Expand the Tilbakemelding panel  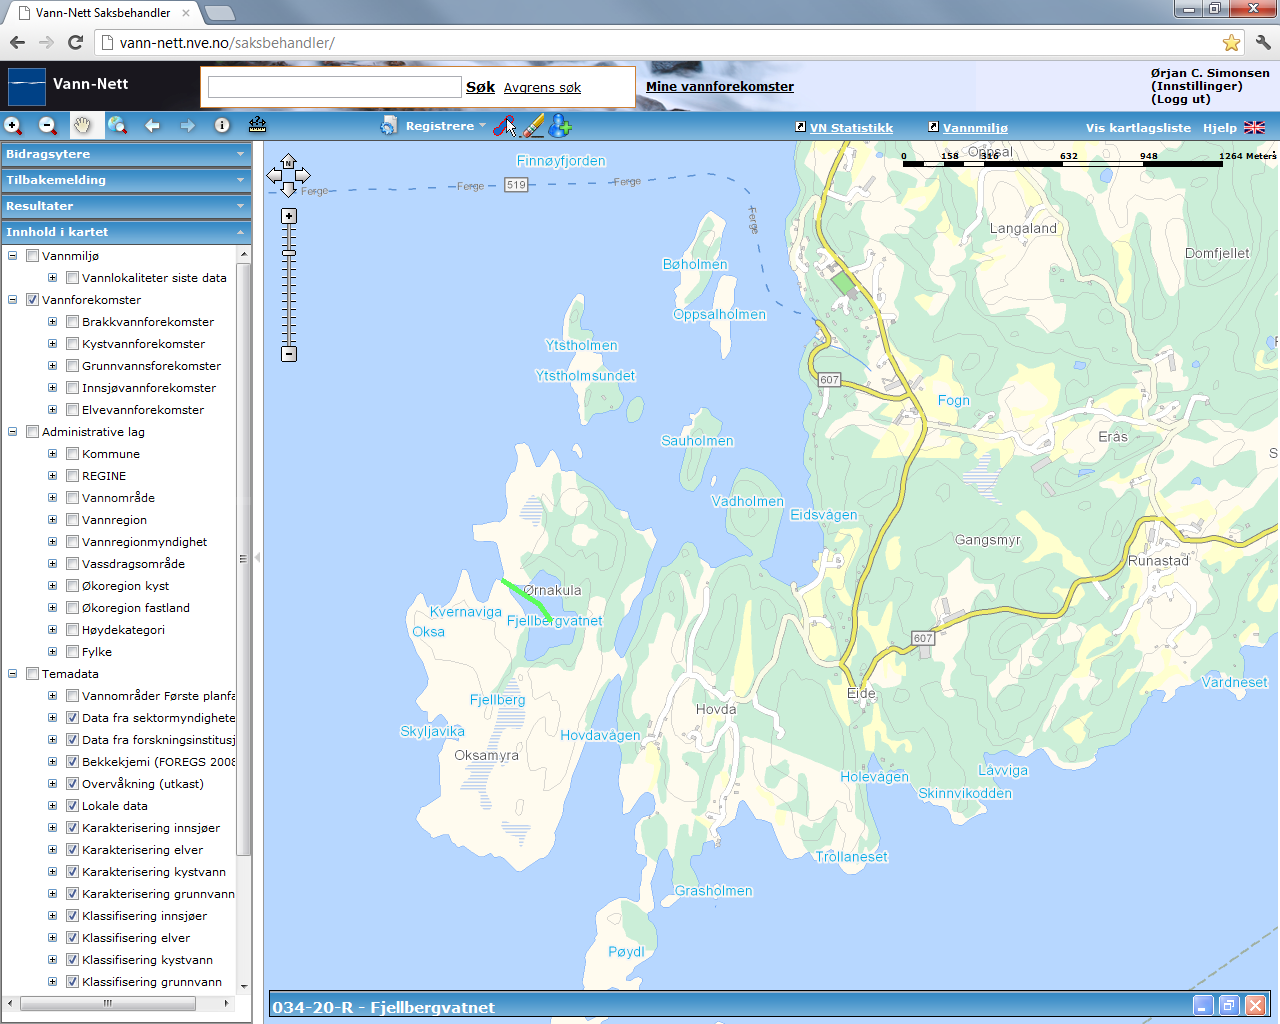126,180
